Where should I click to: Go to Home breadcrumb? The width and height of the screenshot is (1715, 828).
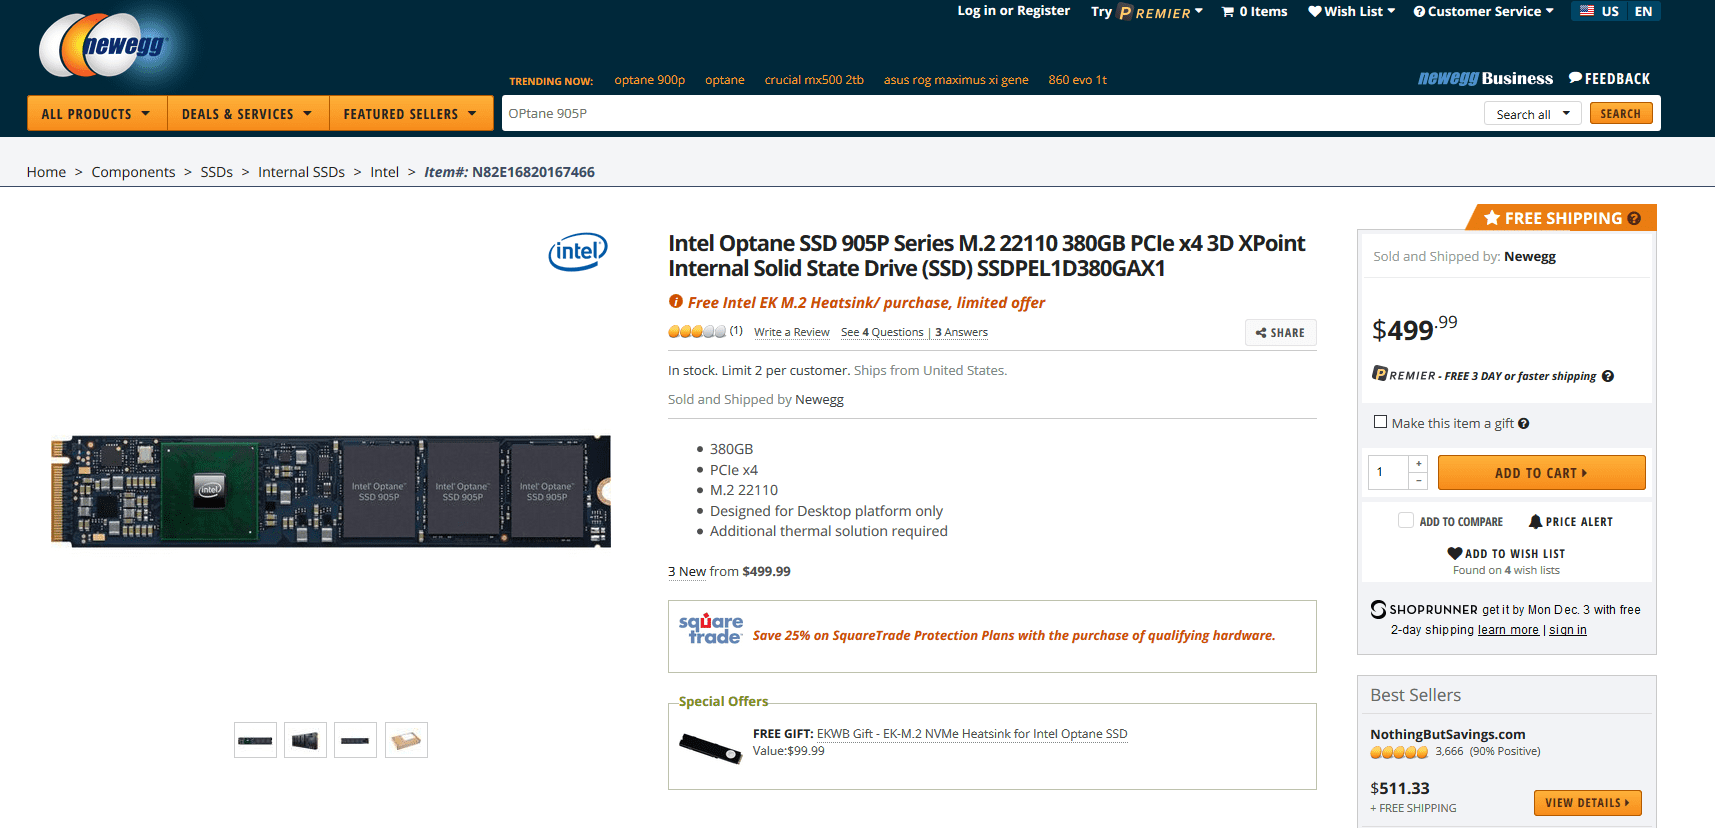tap(46, 172)
